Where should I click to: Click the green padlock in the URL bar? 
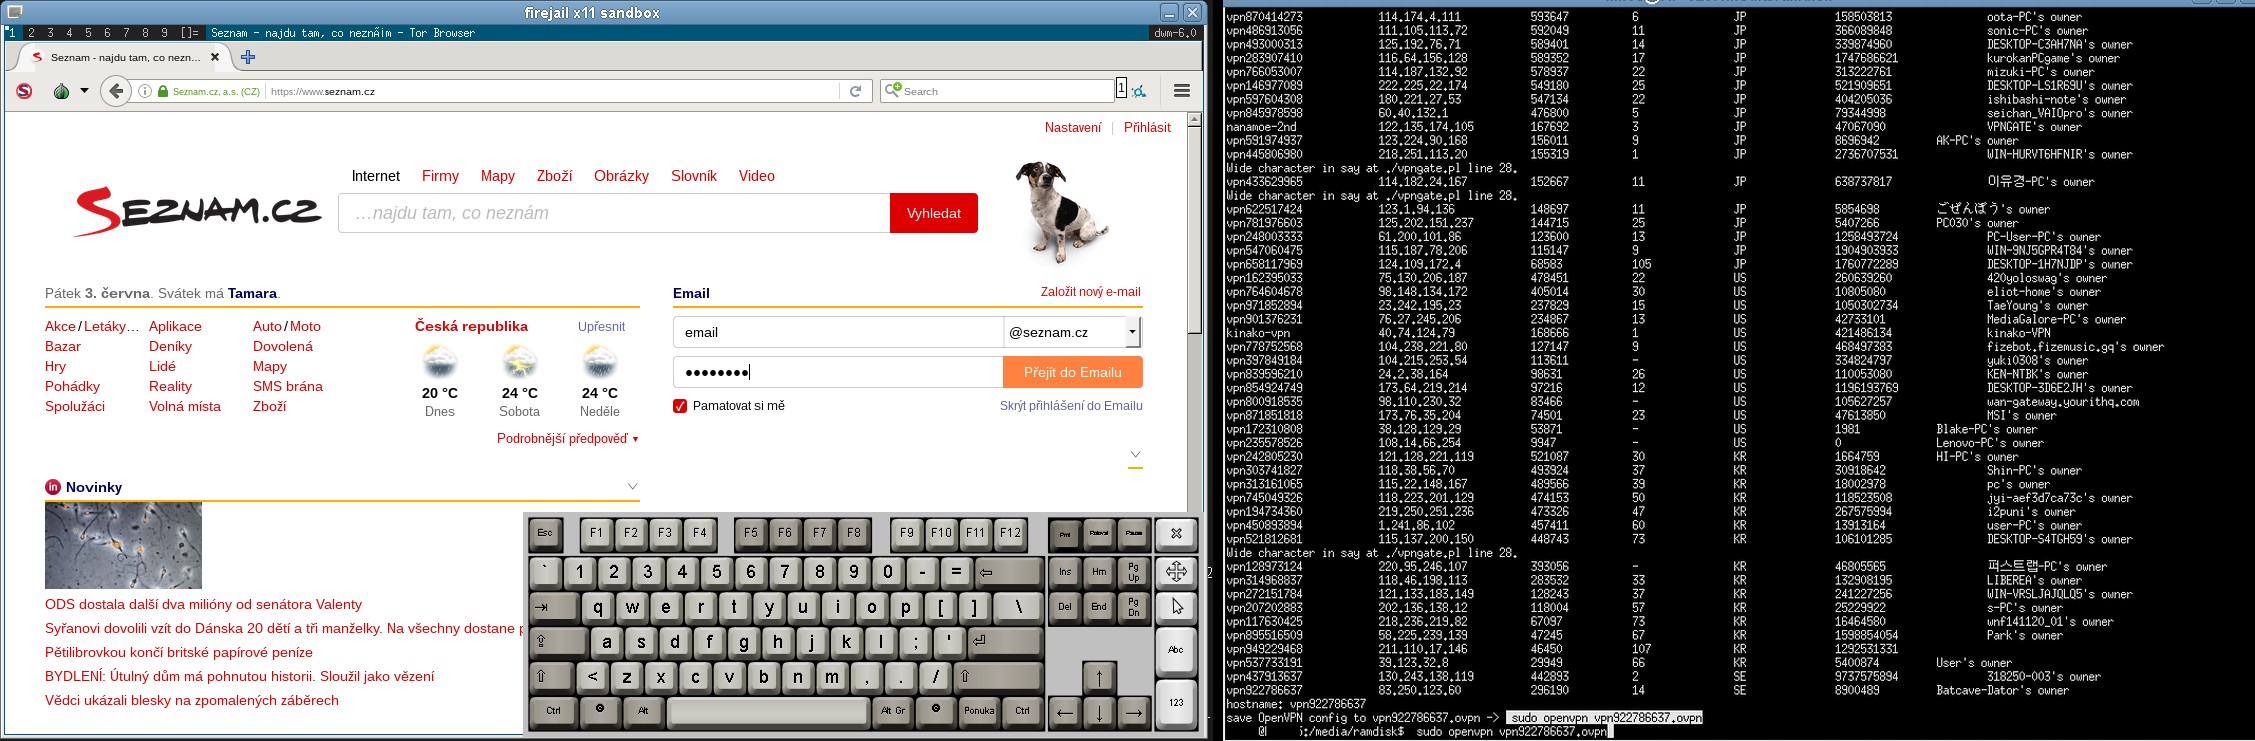pos(163,91)
